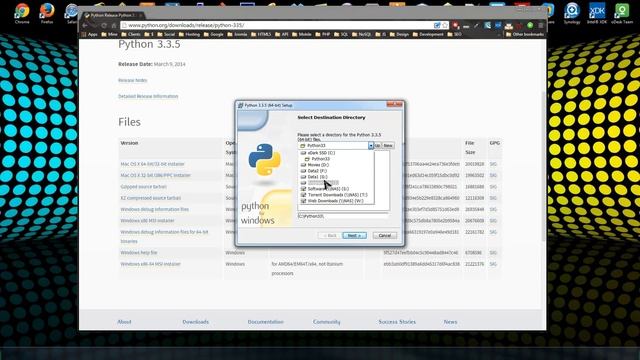640x360 pixels.
Task: Open the Design bookmark folder
Action: [x=399, y=34]
